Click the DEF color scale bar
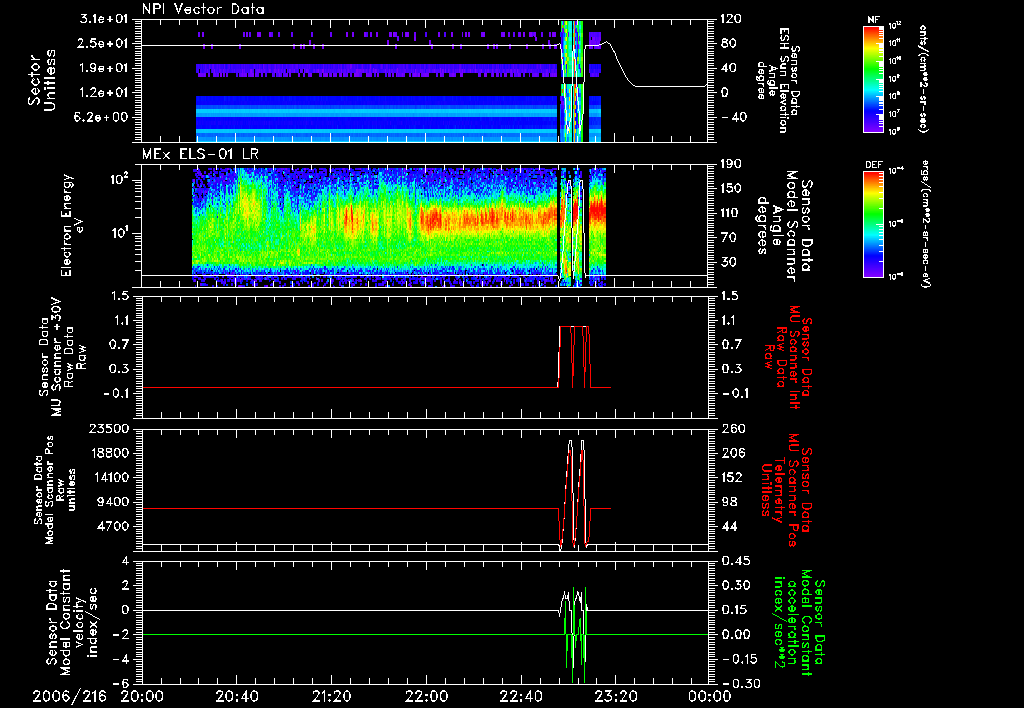This screenshot has height=708, width=1024. tap(871, 222)
